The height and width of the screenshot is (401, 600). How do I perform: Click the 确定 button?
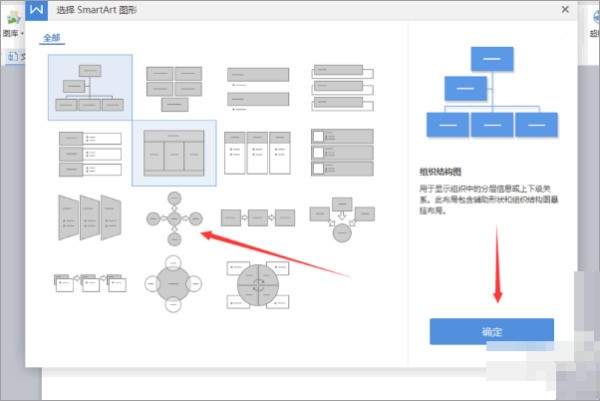point(491,332)
